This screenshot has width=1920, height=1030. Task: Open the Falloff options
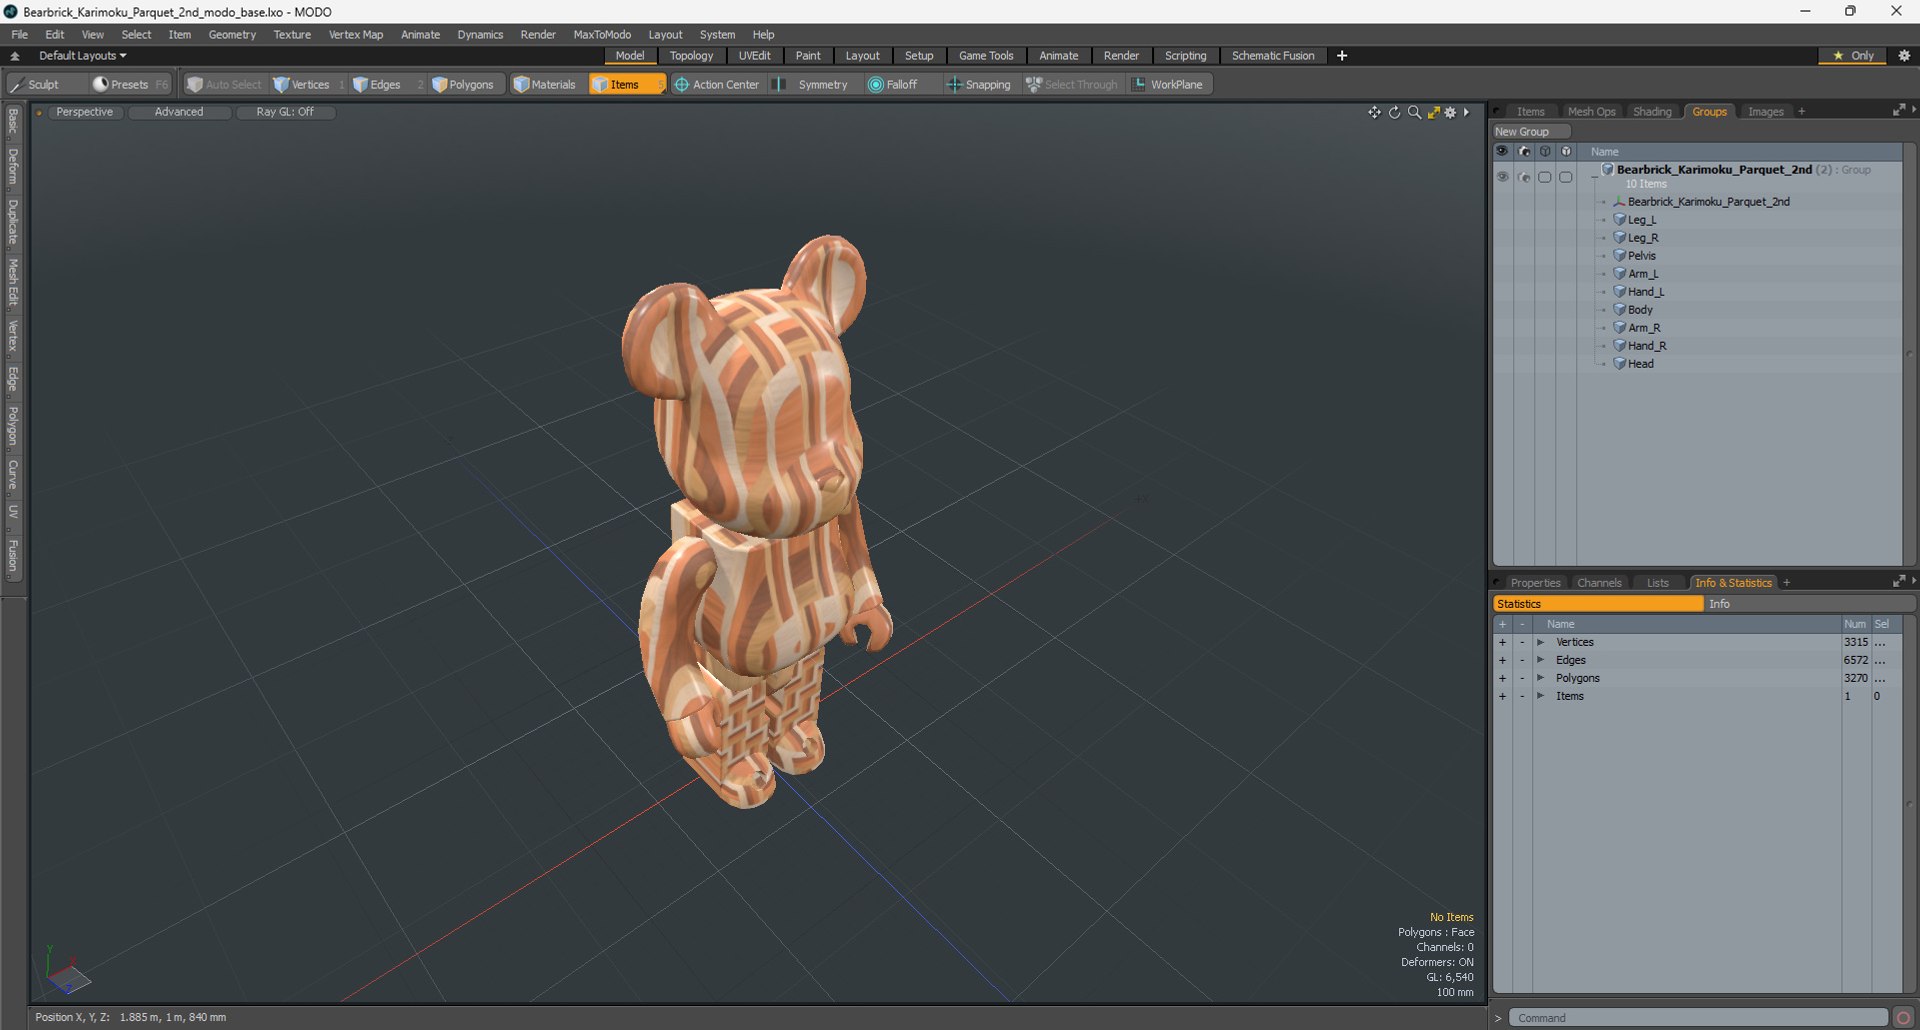[x=893, y=84]
